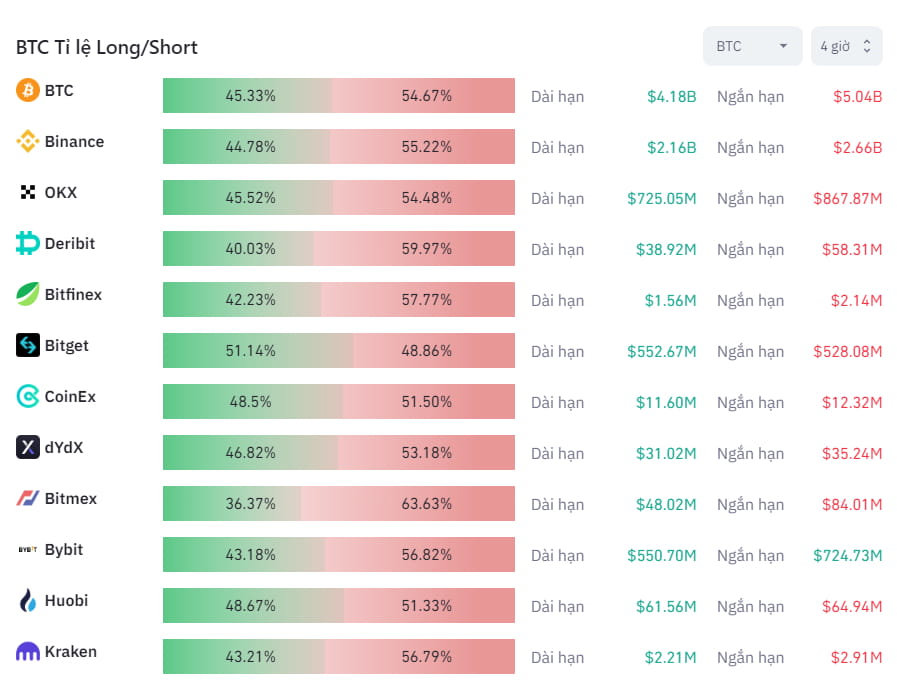Click the BTC Tỉ lệ Long/Short title

coord(105,47)
